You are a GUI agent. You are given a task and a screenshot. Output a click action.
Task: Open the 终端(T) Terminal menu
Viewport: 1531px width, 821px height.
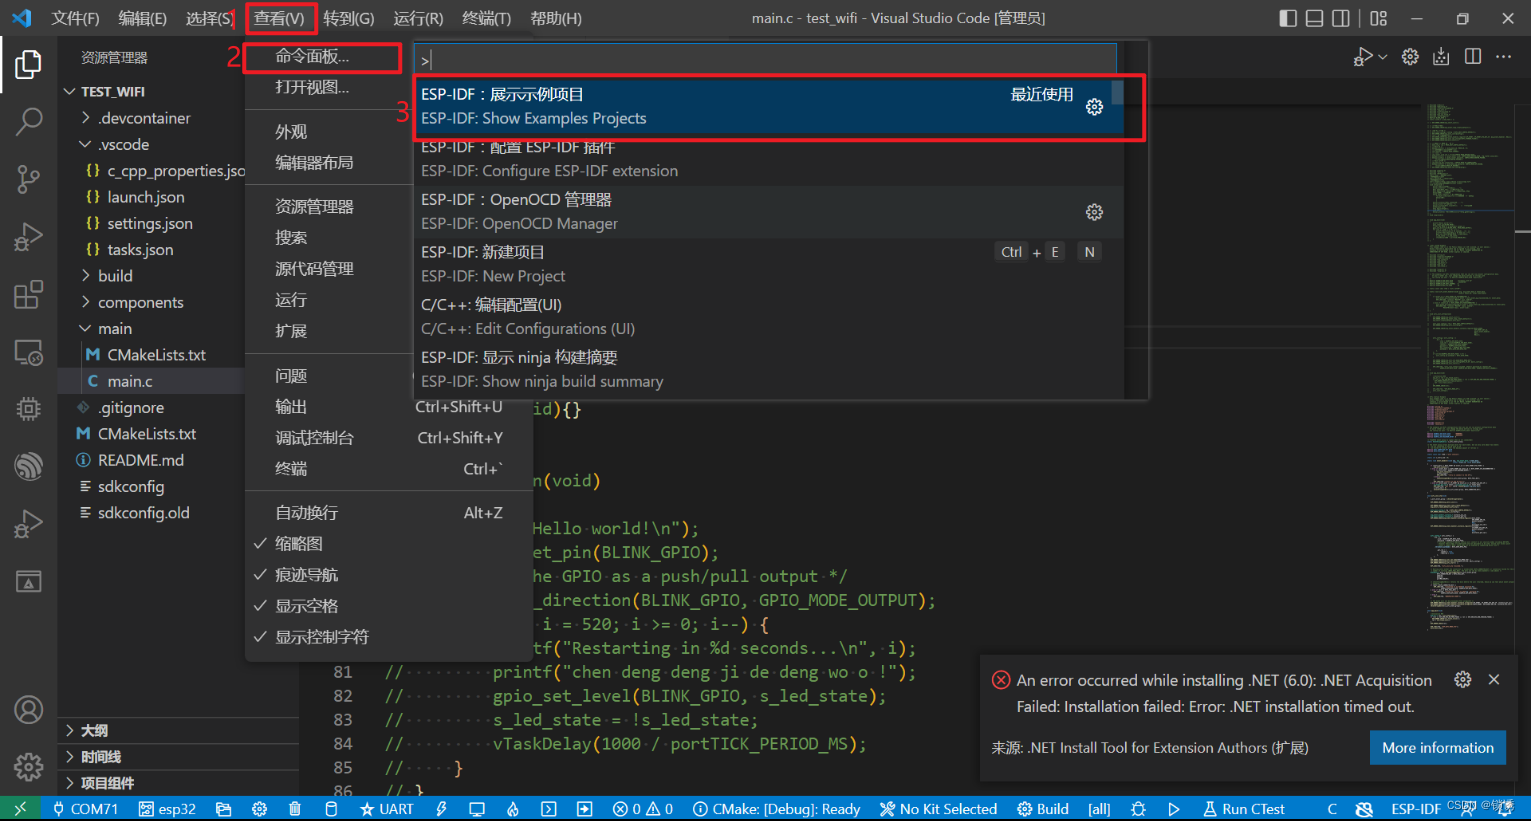click(487, 18)
